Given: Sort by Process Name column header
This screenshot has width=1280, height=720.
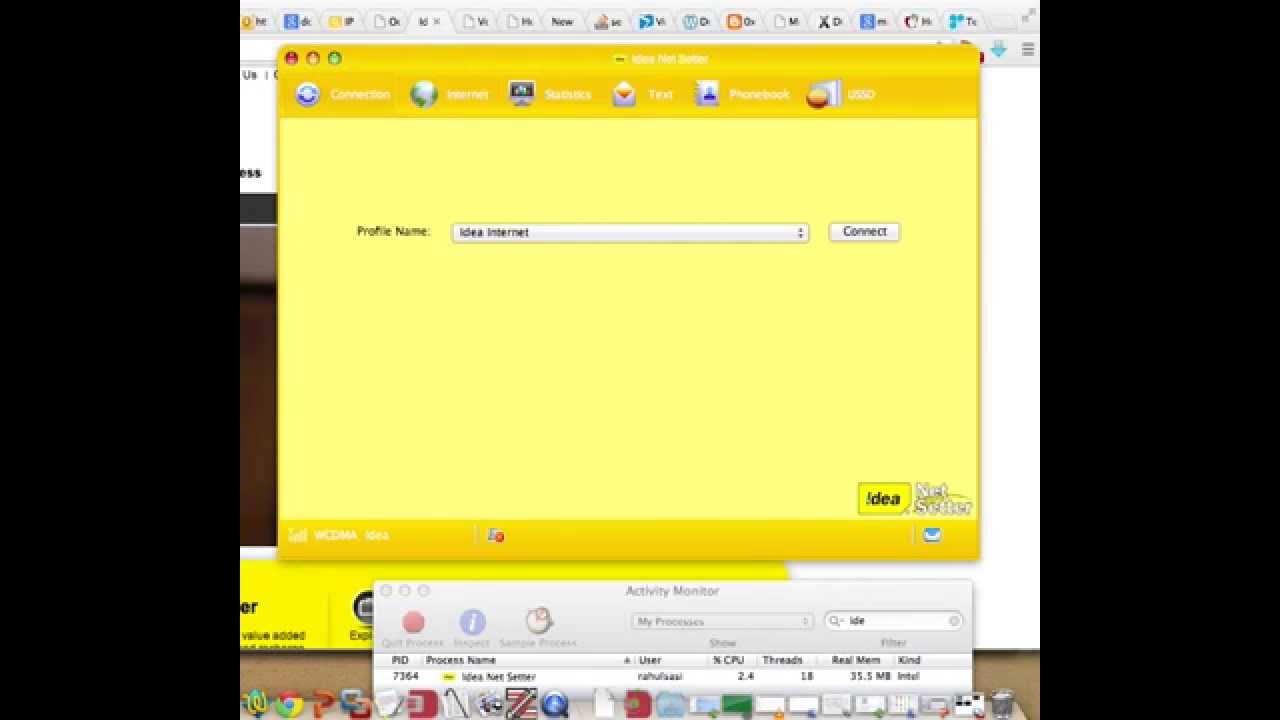Looking at the screenshot, I should point(529,660).
